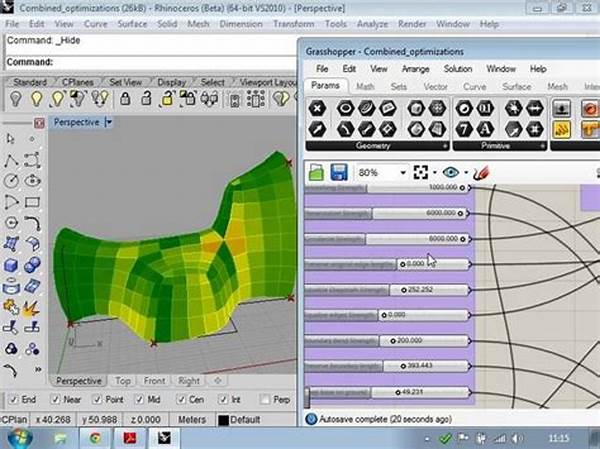Add a Number parameter (0.1 icon)

485,108
